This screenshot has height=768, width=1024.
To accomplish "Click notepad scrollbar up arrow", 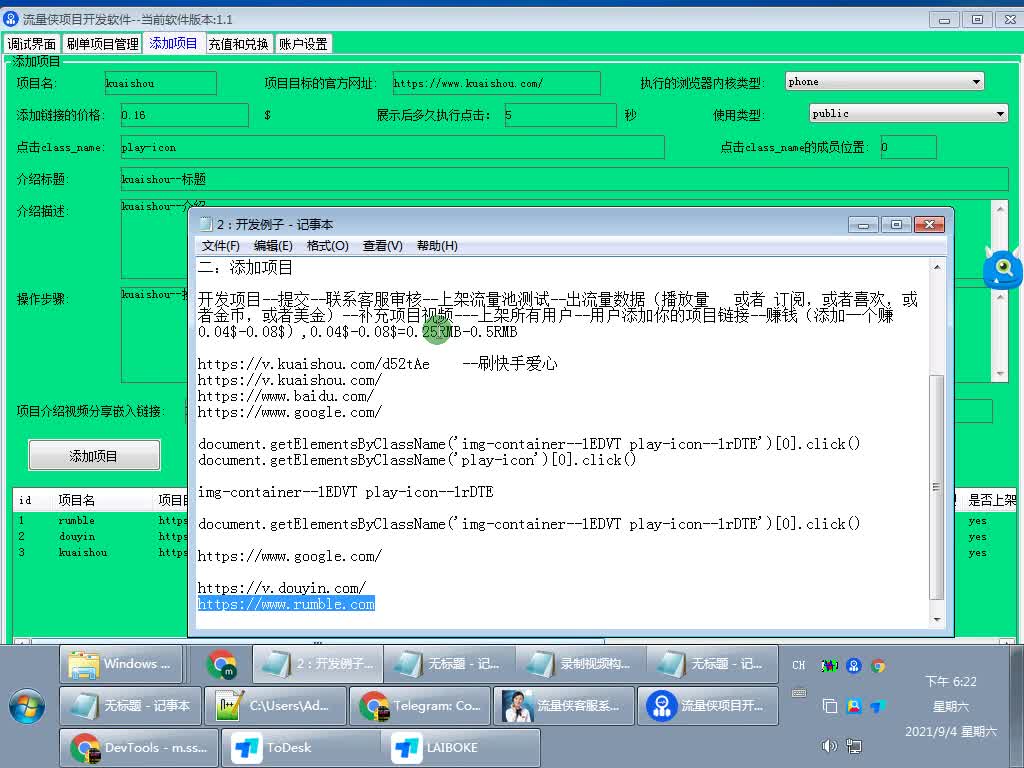I will coord(936,266).
